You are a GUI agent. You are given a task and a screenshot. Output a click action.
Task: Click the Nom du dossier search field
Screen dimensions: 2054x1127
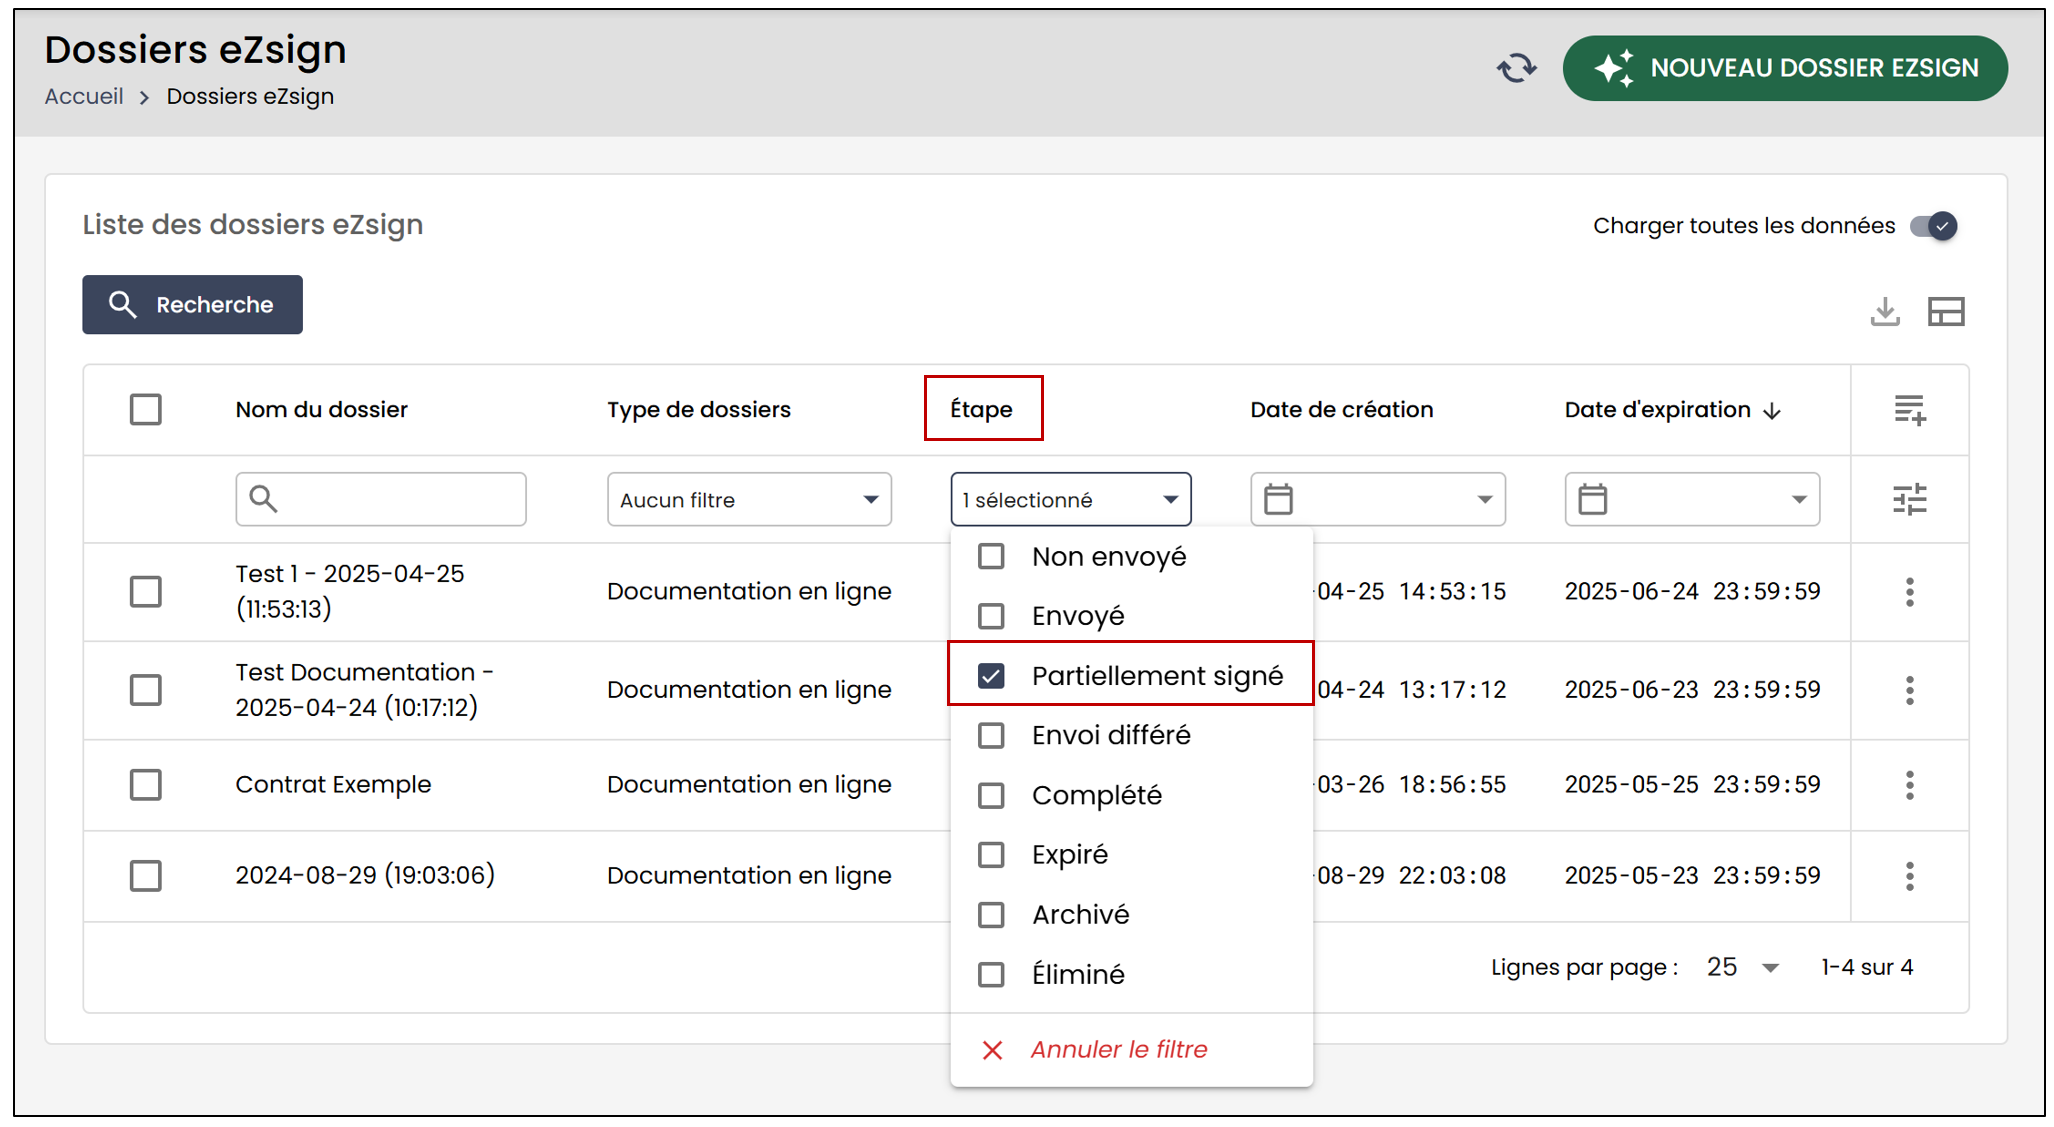click(x=381, y=499)
